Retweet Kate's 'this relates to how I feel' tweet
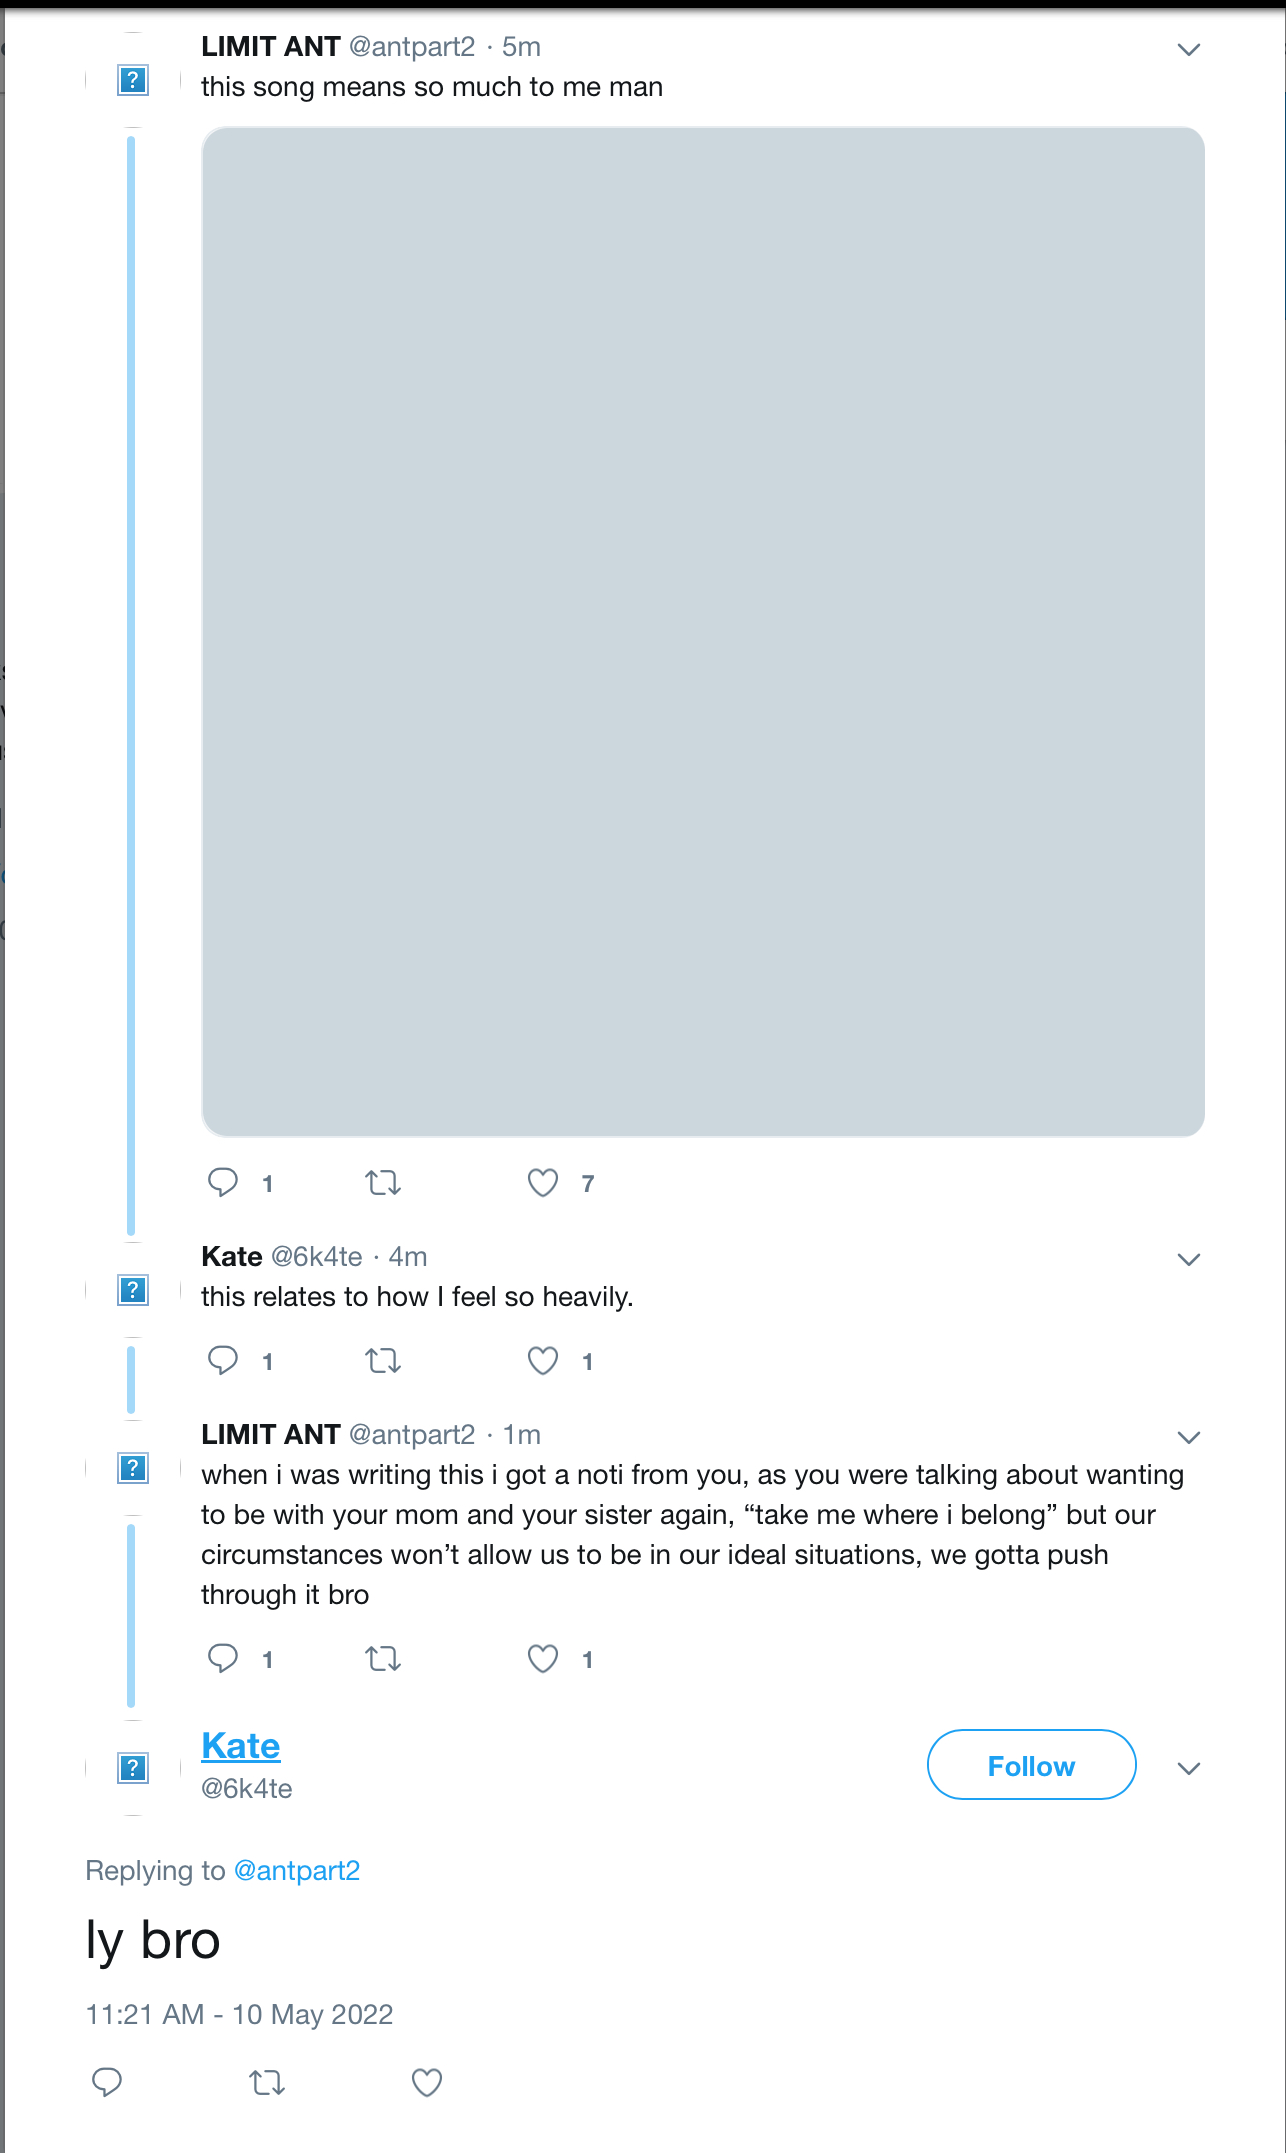 [x=382, y=1361]
